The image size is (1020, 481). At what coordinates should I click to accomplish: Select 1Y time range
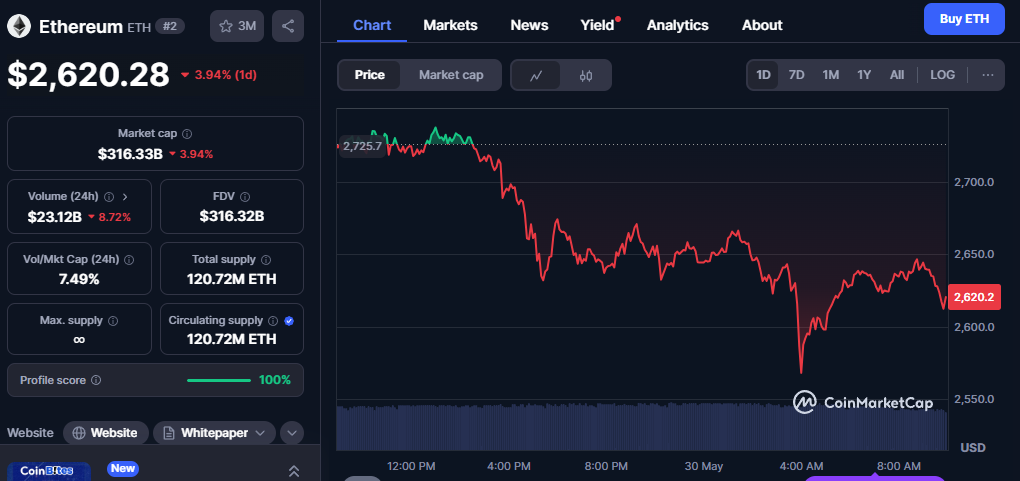864,75
